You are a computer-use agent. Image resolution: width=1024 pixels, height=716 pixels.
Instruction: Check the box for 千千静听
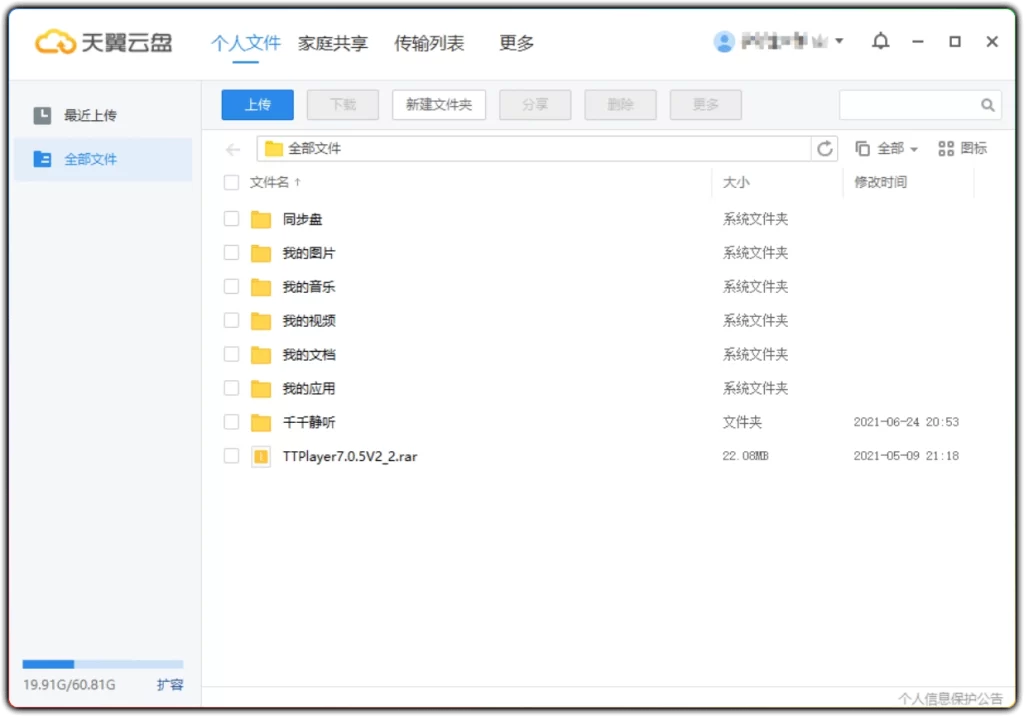coord(231,422)
